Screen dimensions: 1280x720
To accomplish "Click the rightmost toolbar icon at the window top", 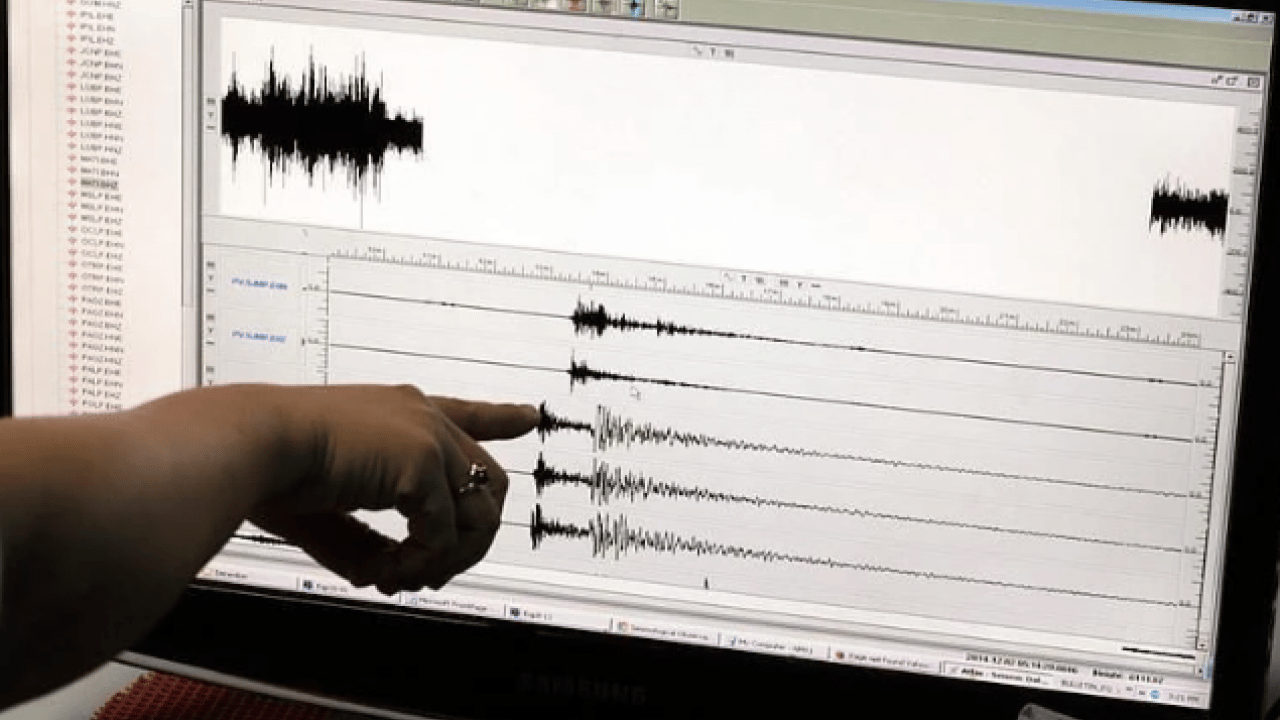I will (667, 9).
